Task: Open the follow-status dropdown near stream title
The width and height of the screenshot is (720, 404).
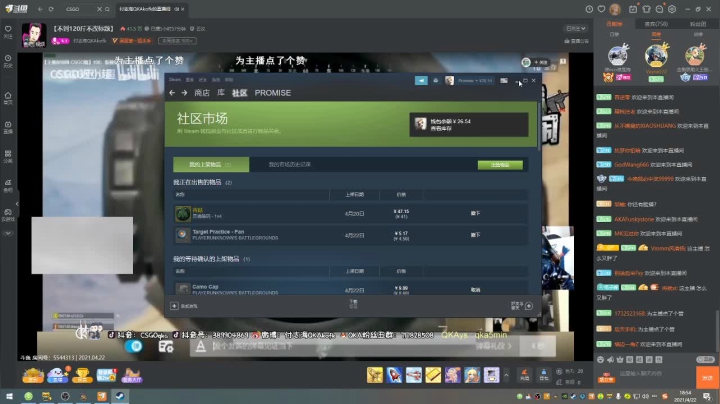Action: pyautogui.click(x=576, y=28)
